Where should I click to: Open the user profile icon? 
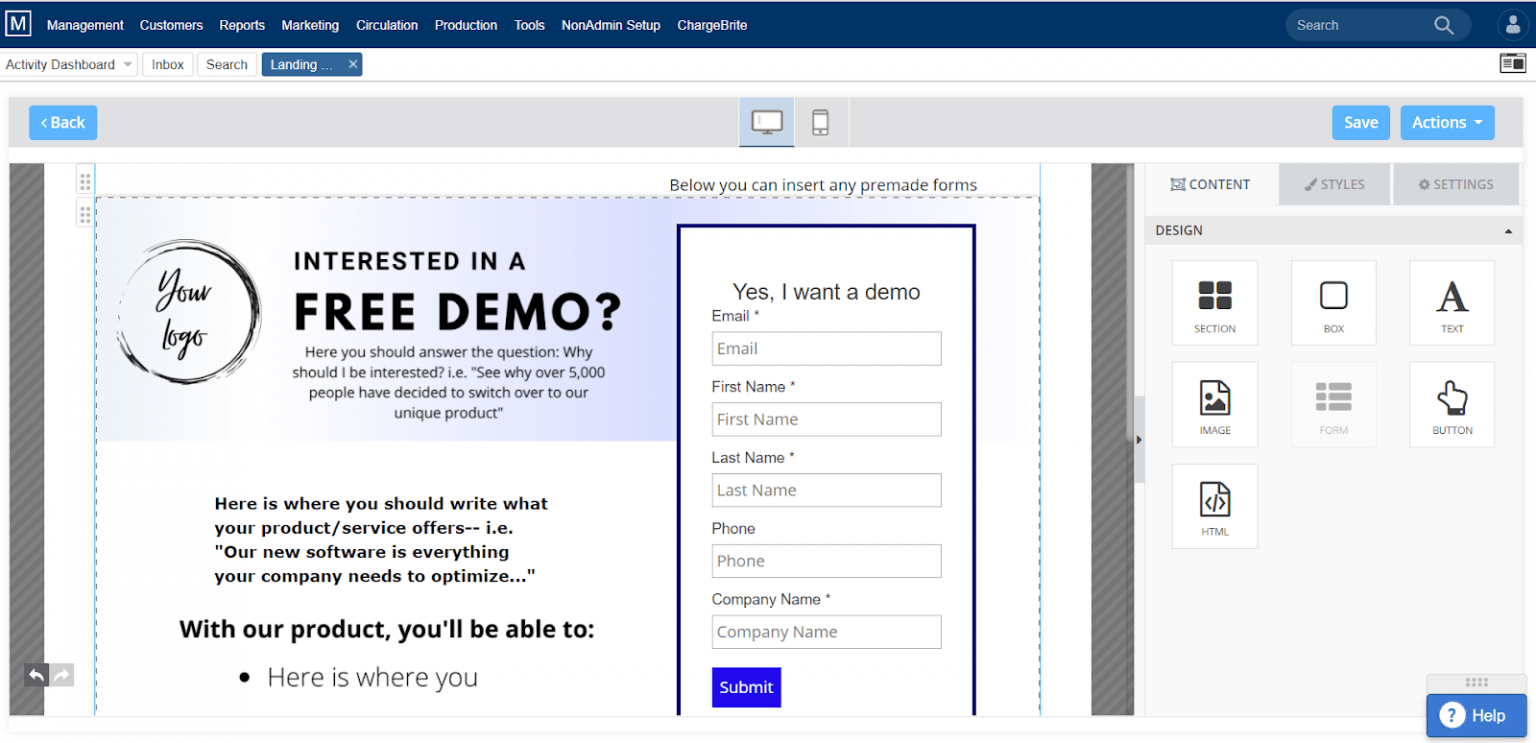pyautogui.click(x=1513, y=24)
